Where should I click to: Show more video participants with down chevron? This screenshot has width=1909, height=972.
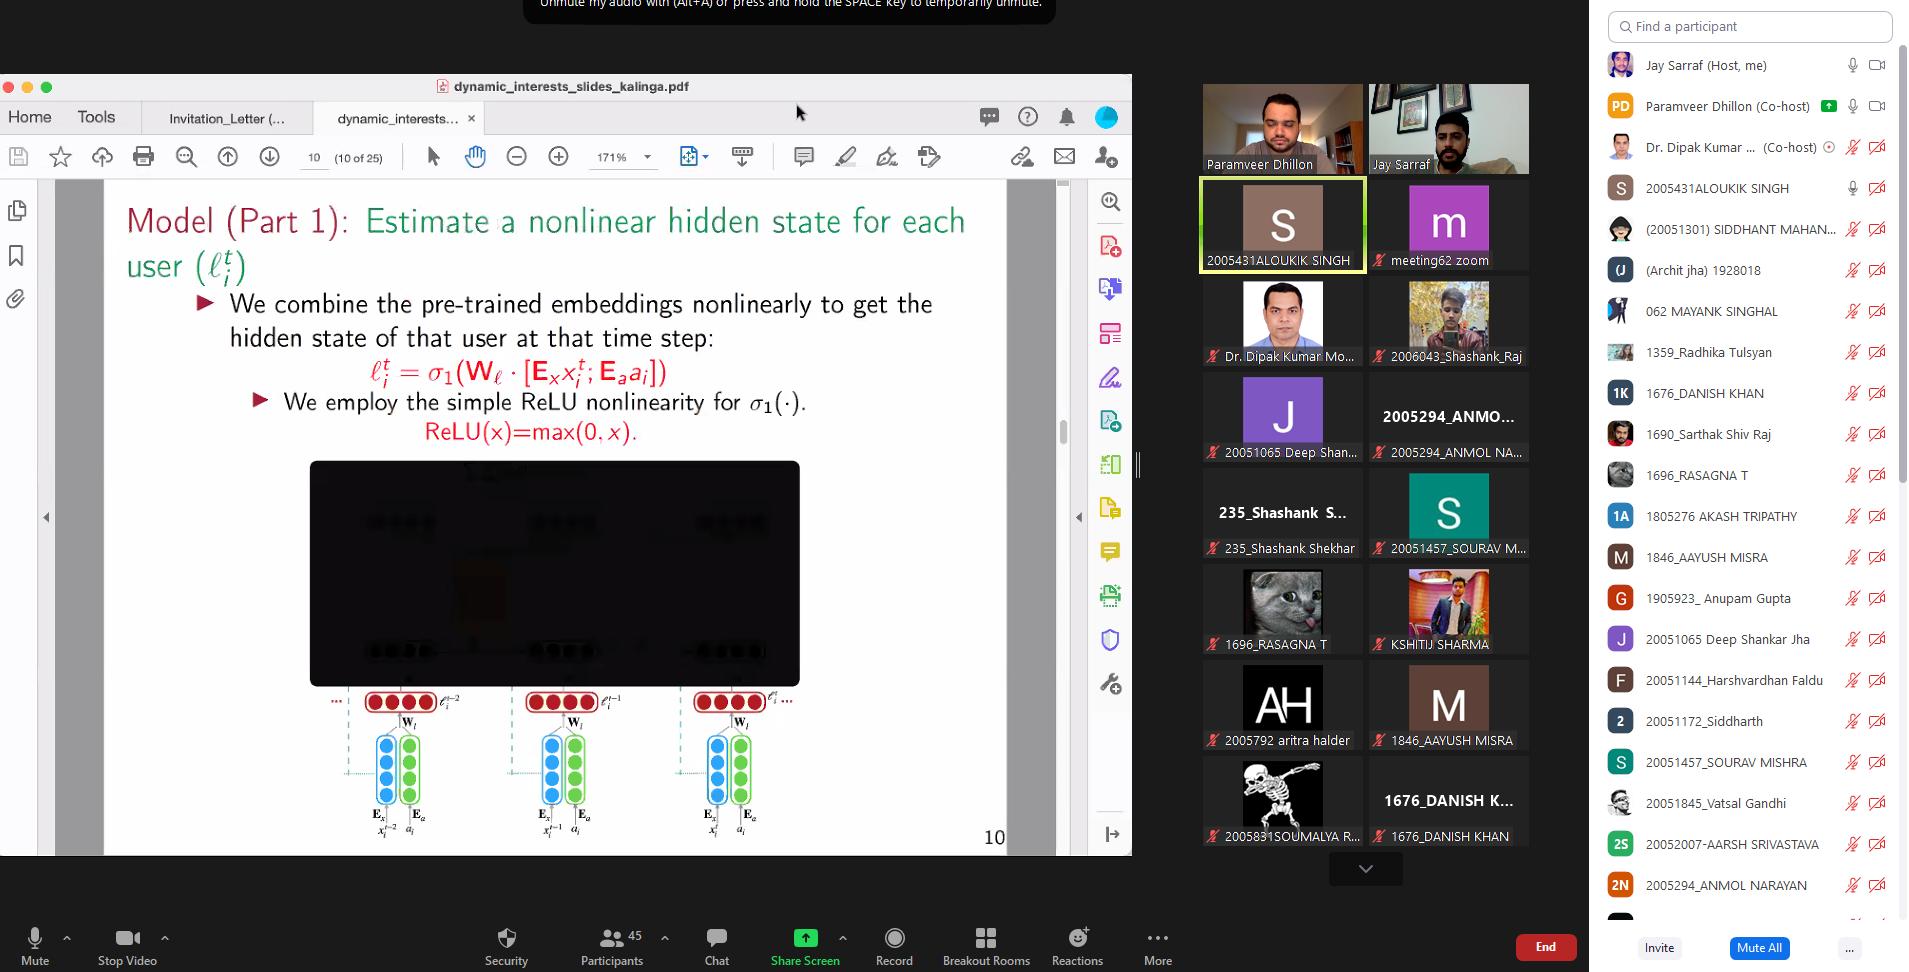[1365, 869]
